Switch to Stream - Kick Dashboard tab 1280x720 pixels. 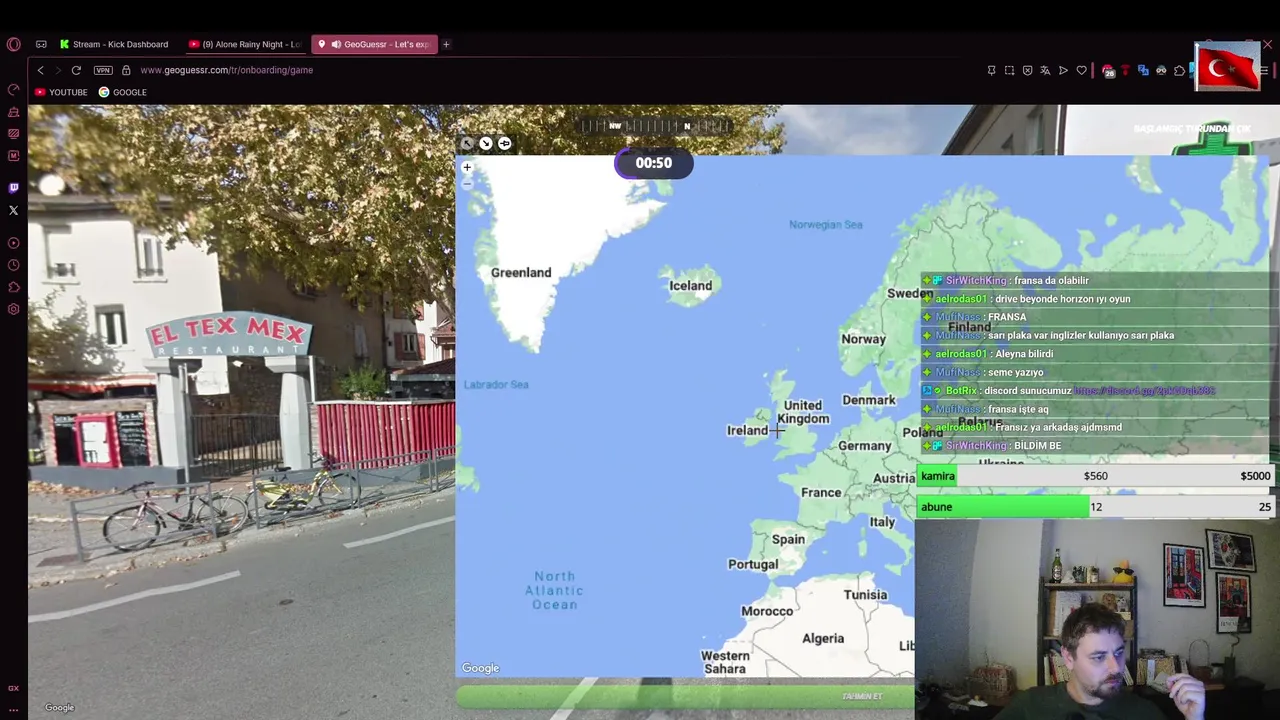(114, 44)
